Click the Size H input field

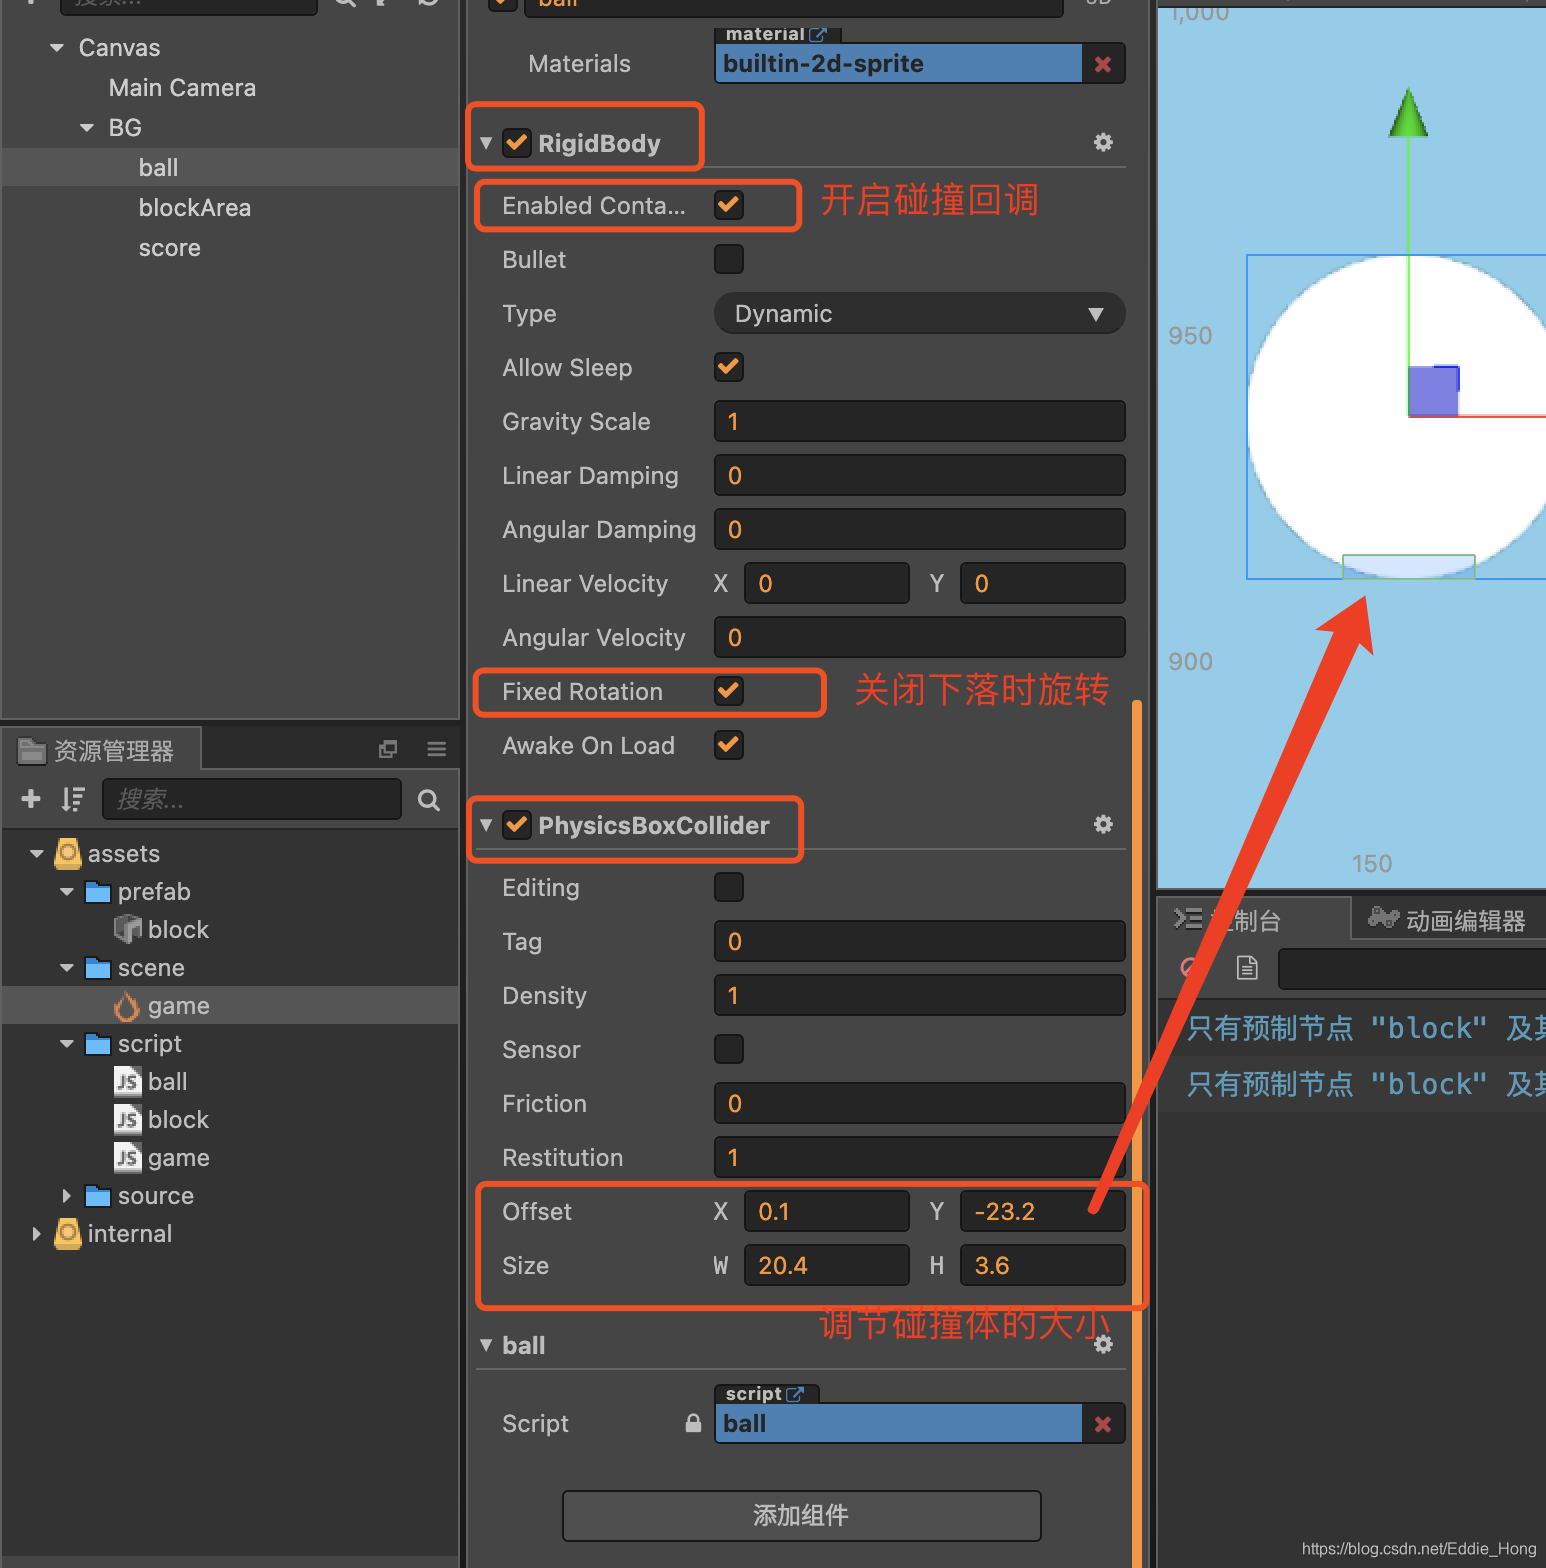point(1042,1265)
